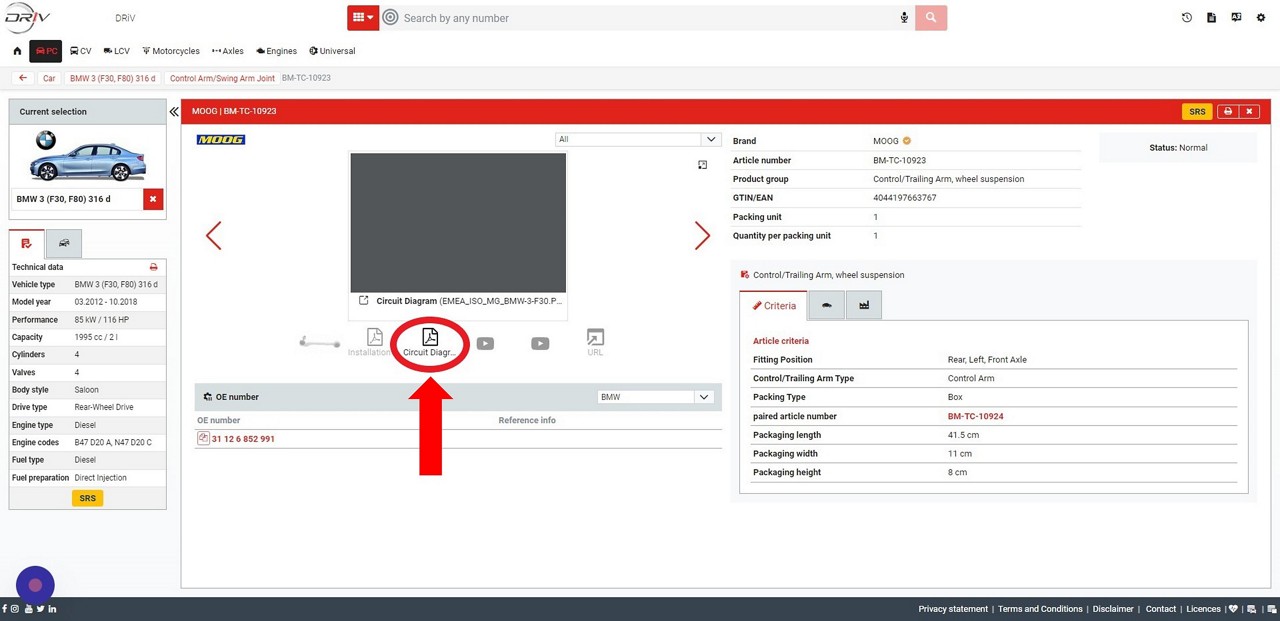Remove BMW 3 vehicle selection
The width and height of the screenshot is (1280, 621).
(153, 199)
